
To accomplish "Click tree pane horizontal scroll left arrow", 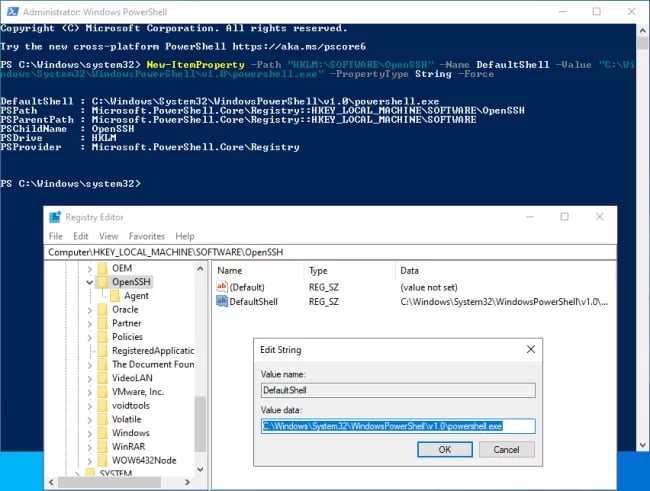I will tap(51, 482).
